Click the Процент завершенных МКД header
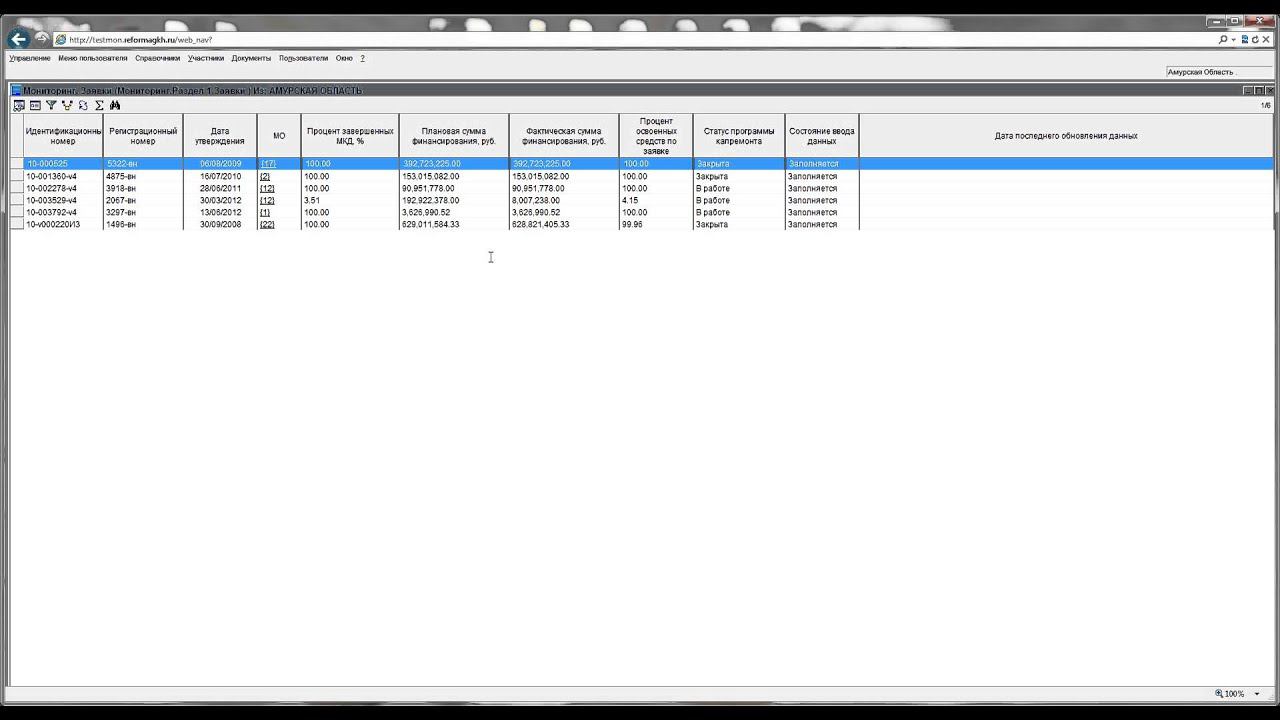 350,136
